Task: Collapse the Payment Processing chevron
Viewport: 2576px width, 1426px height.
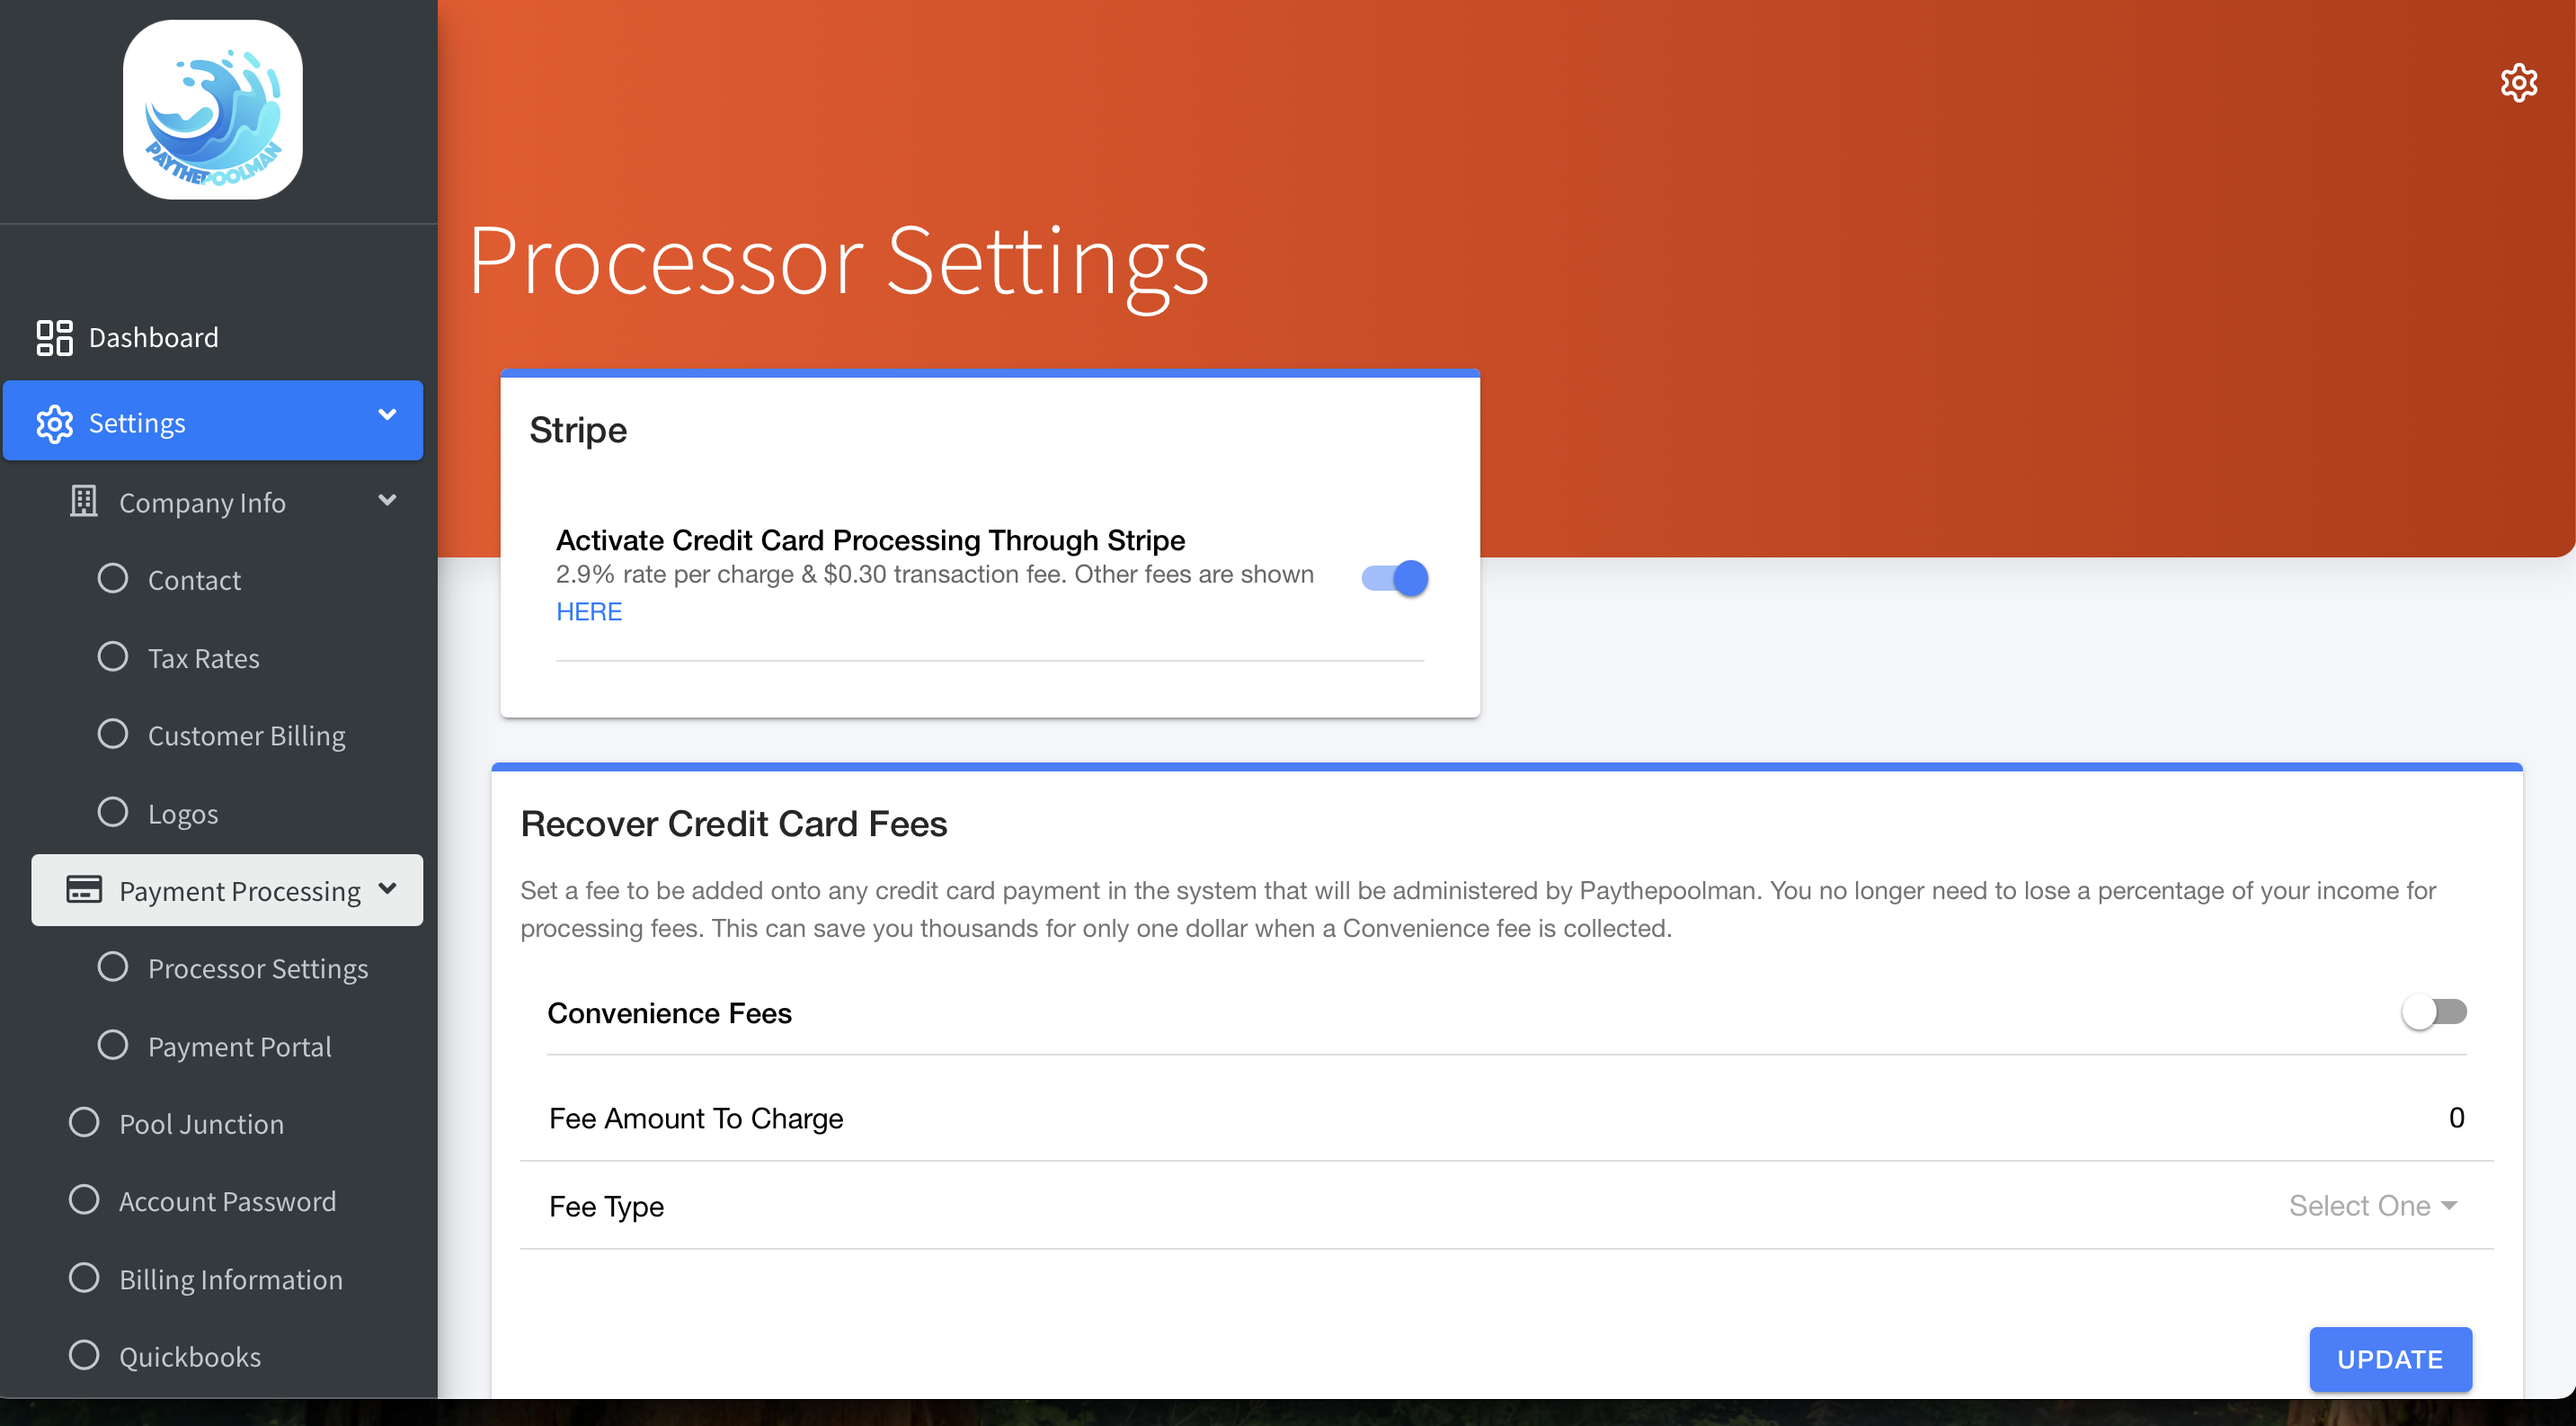Action: click(388, 888)
